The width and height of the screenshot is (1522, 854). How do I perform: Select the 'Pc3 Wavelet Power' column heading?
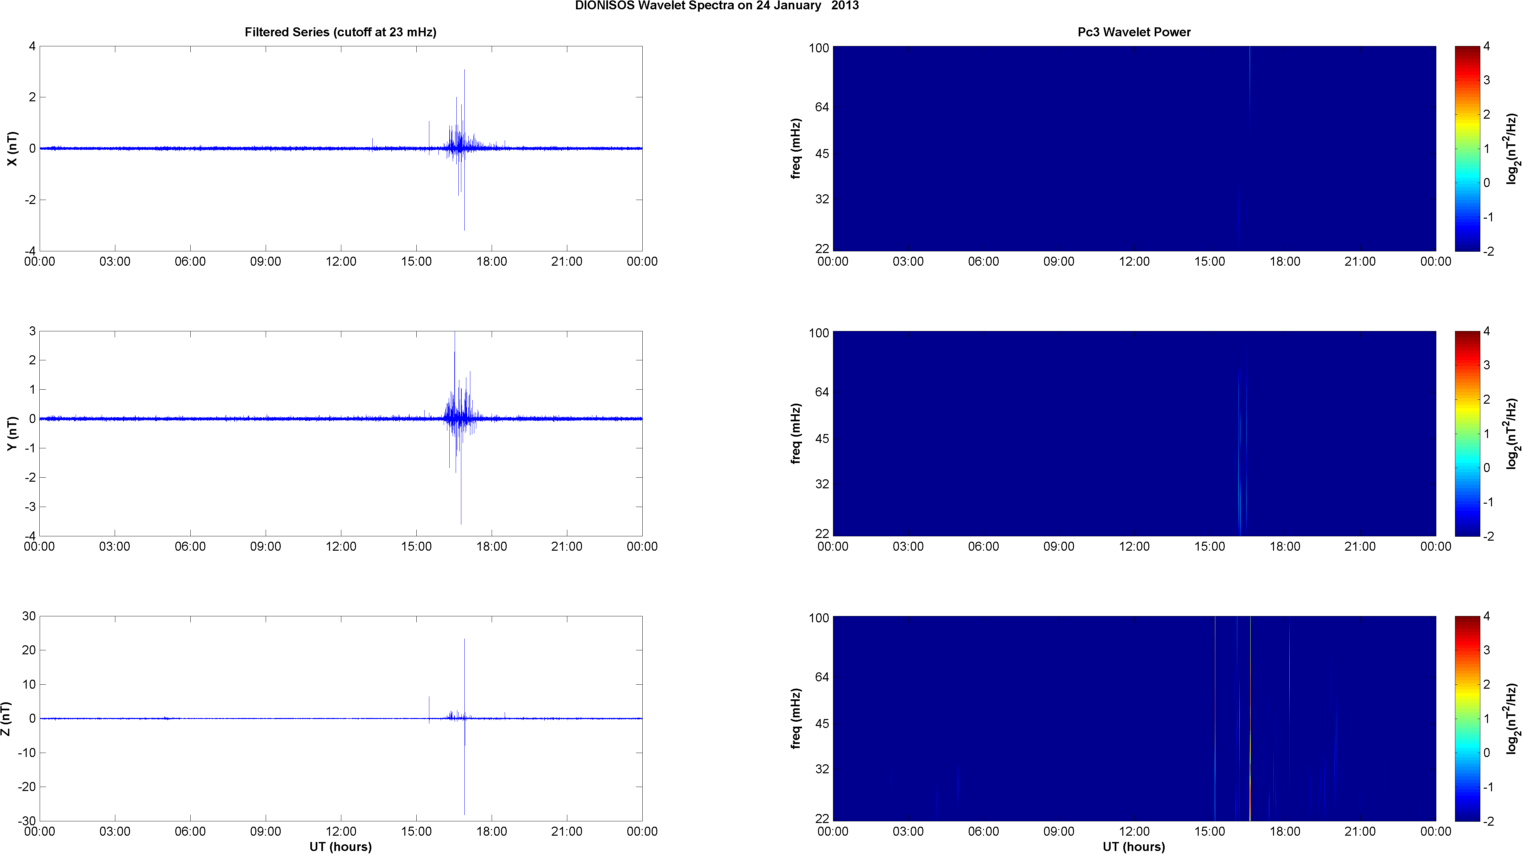pyautogui.click(x=1134, y=32)
